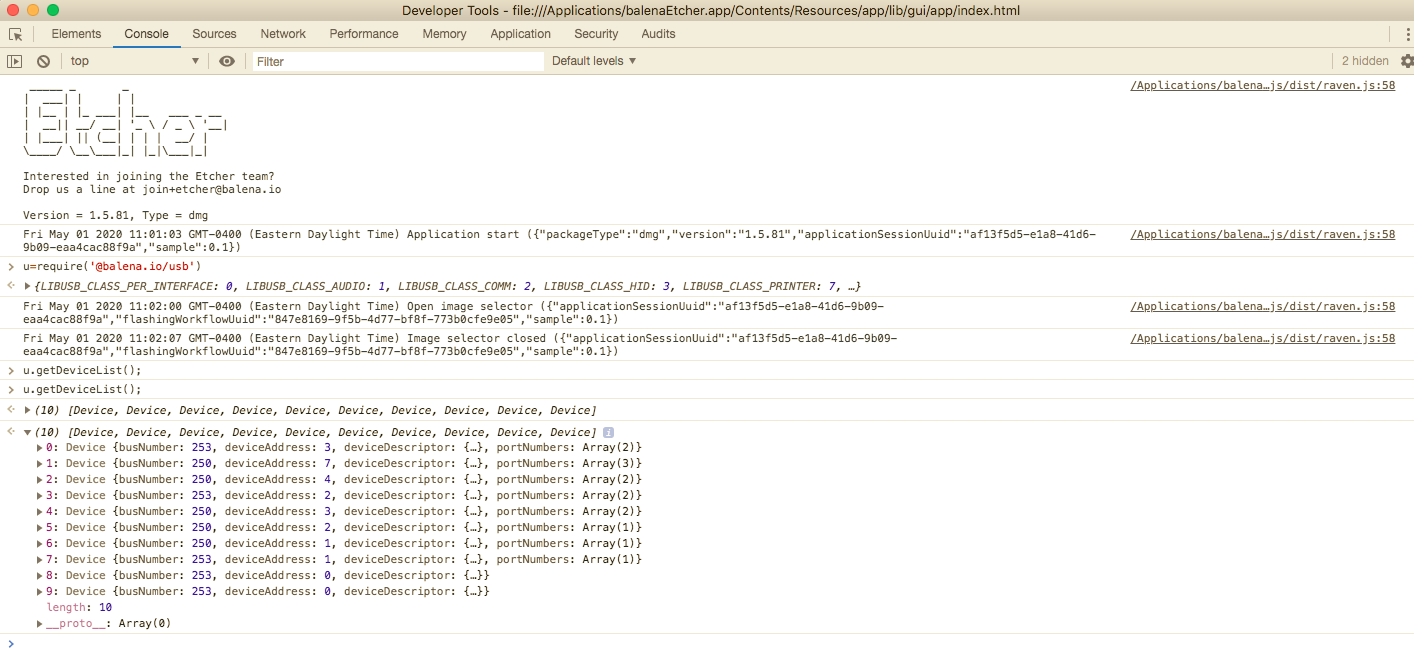Screen dimensions: 1414x666
Task: Open the Network tab
Action: 283,34
